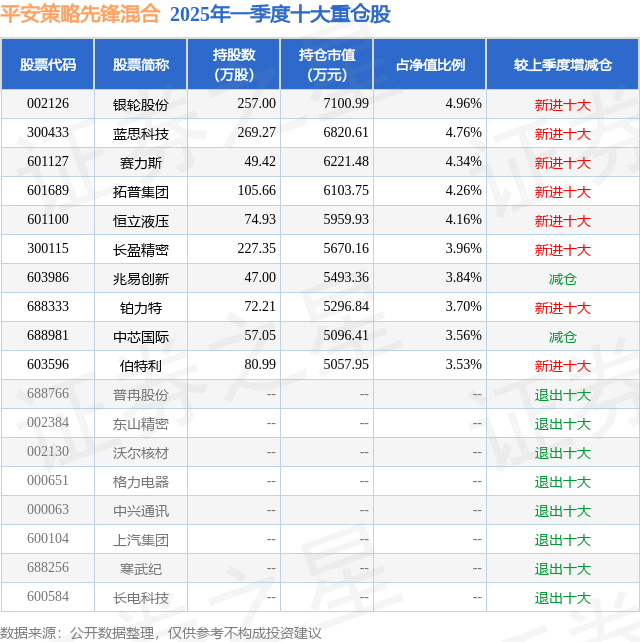Click the 平安策略先锋混合 fund title
Screen dimensions: 640x642
80,14
